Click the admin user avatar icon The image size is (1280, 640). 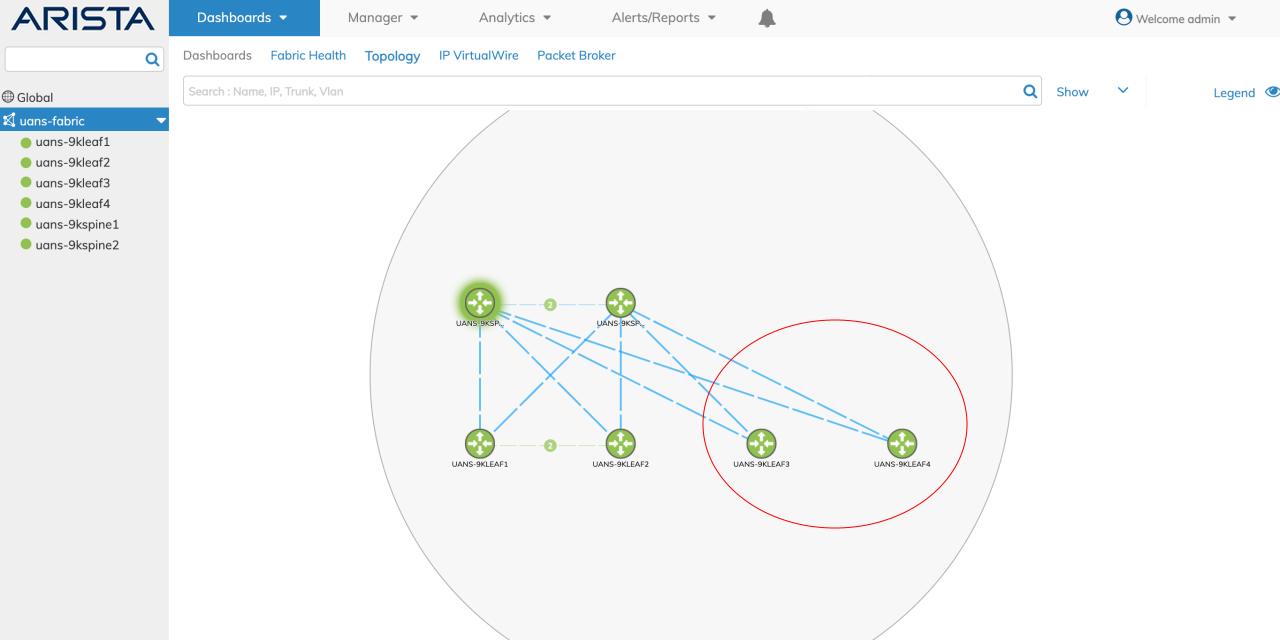[x=1124, y=17]
